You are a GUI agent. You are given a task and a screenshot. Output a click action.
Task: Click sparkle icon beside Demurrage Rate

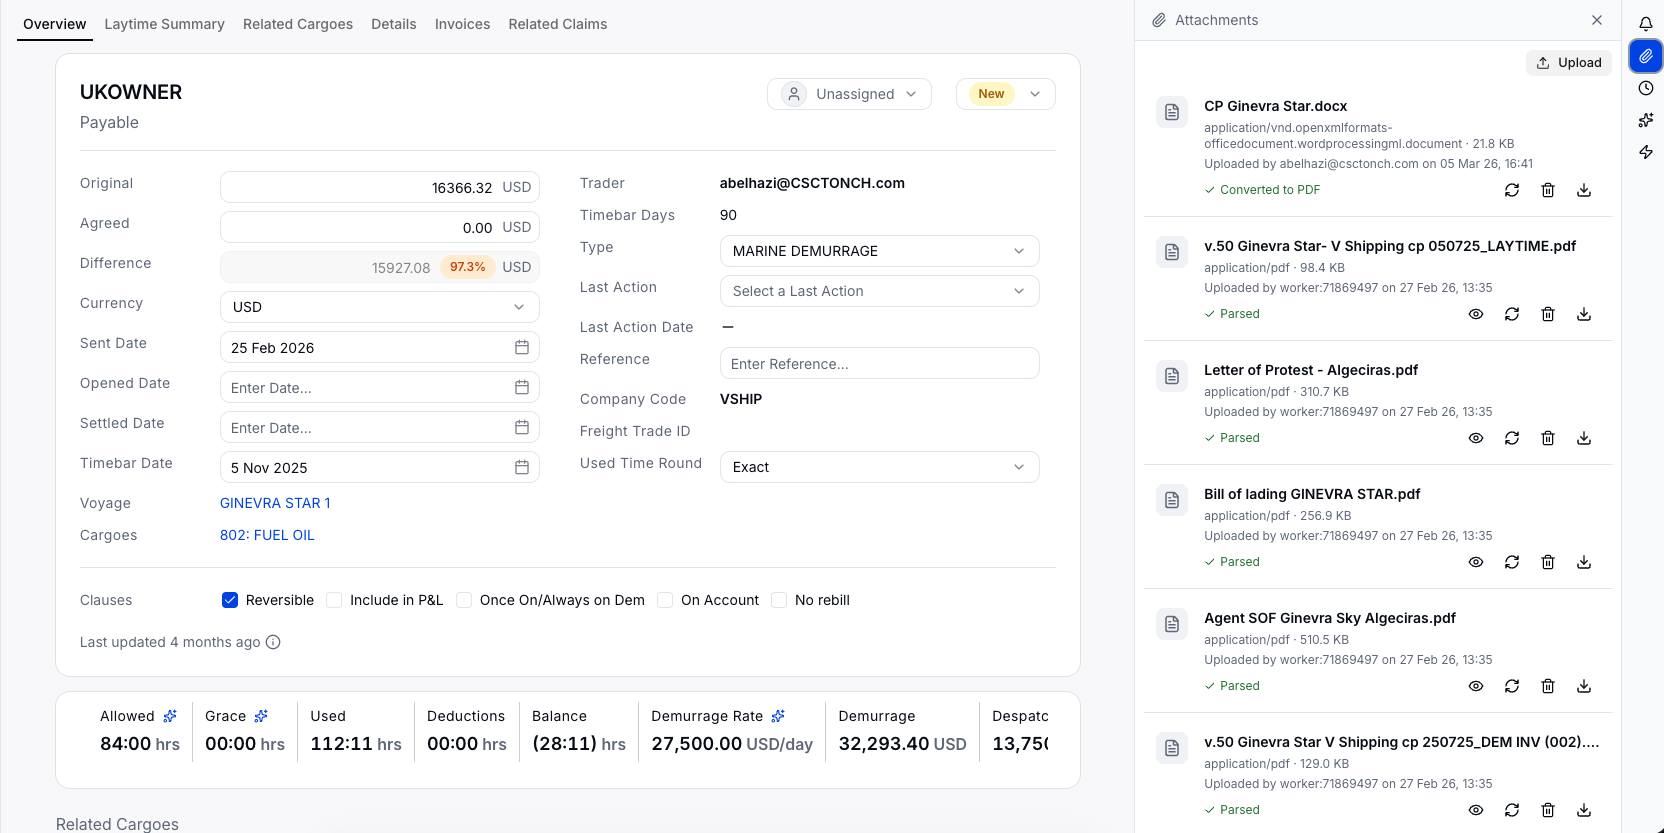(778, 716)
